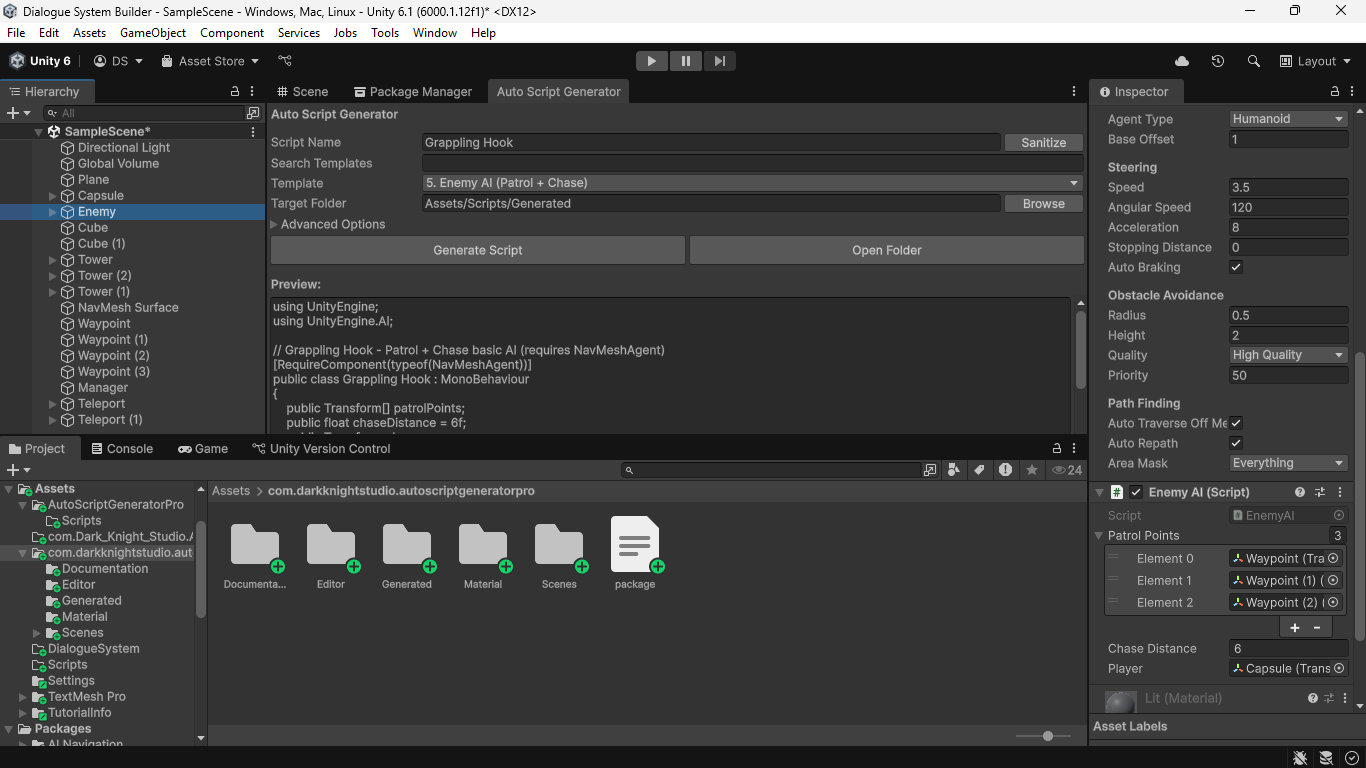Switch to Unity Version Control tab
The width and height of the screenshot is (1366, 768).
click(322, 449)
